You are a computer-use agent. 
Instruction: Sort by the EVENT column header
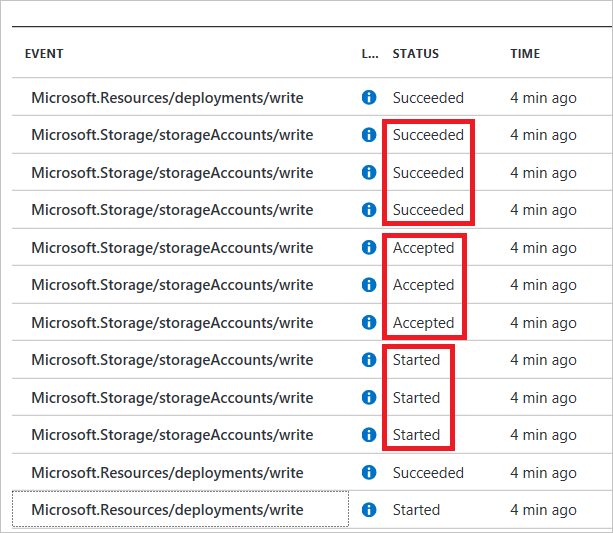coord(44,54)
